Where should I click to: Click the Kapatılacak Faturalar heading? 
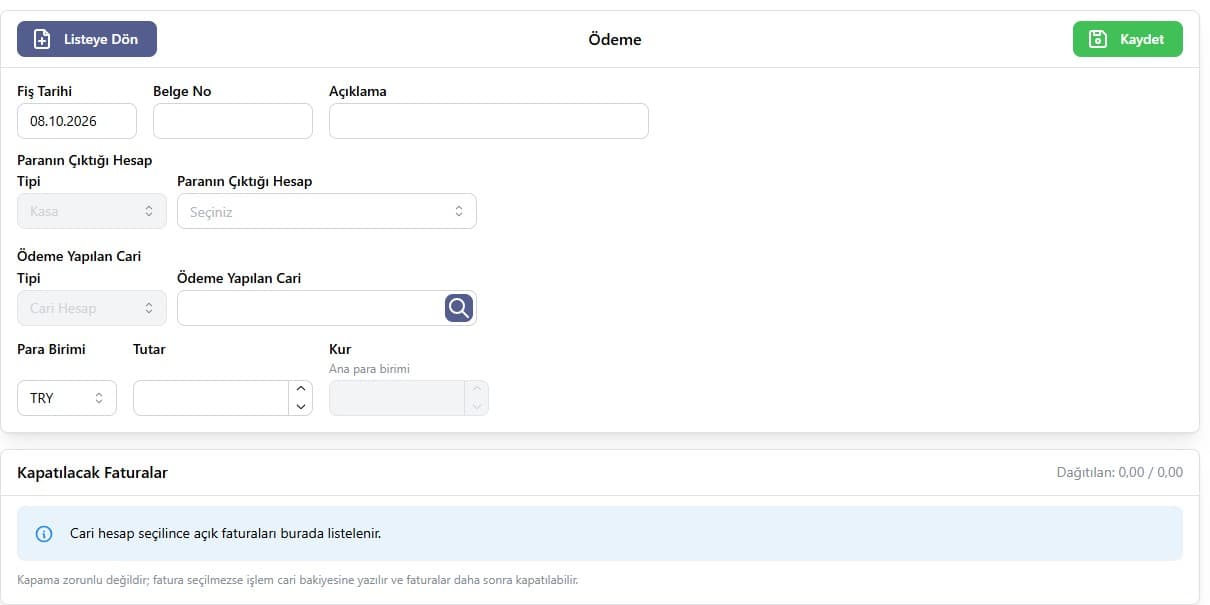tap(93, 473)
